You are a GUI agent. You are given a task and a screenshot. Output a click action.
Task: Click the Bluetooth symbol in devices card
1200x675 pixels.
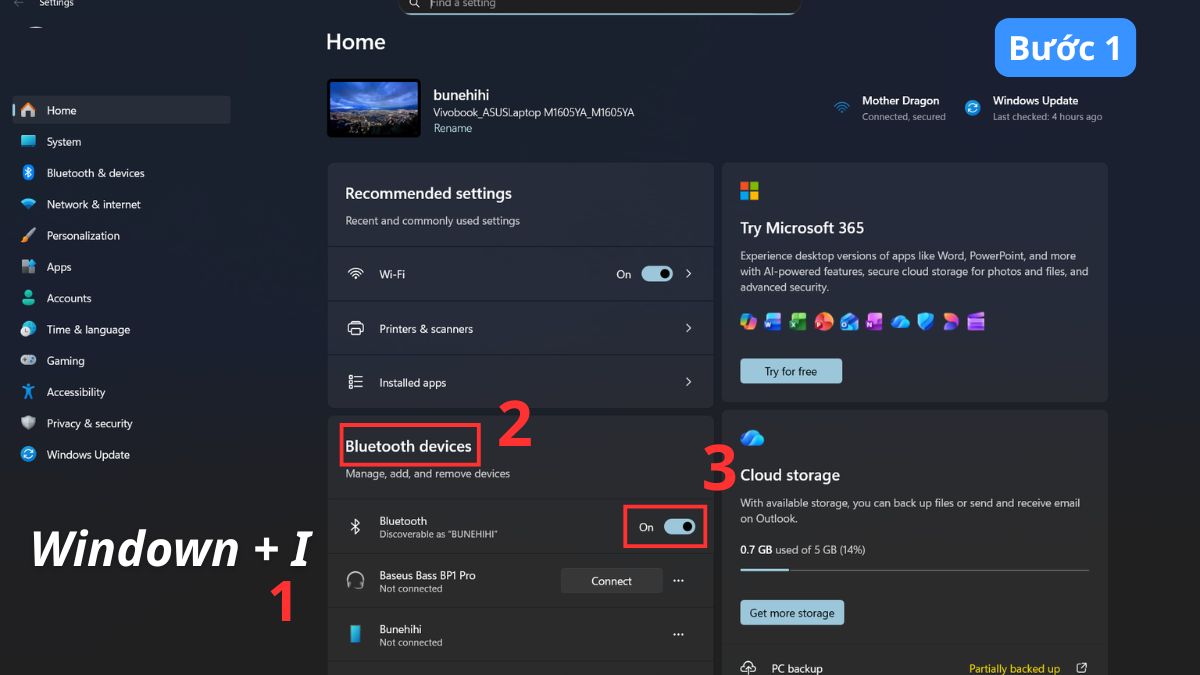355,527
